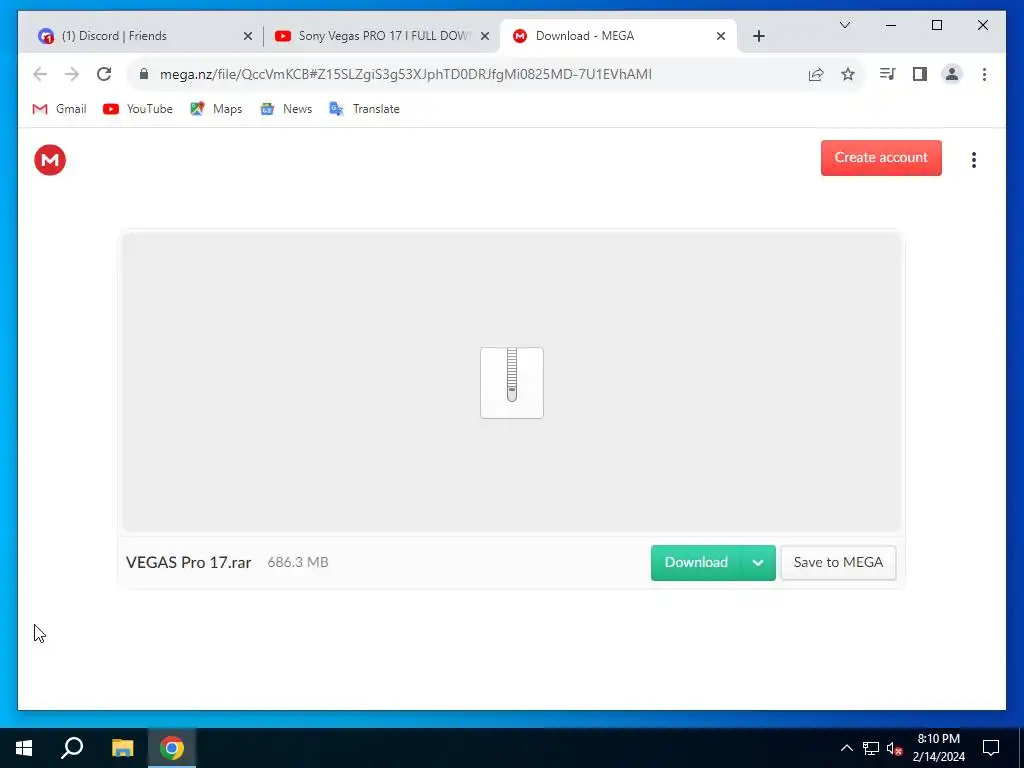The width and height of the screenshot is (1024, 768).
Task: Close the Download - MEGA tab
Action: tap(720, 36)
